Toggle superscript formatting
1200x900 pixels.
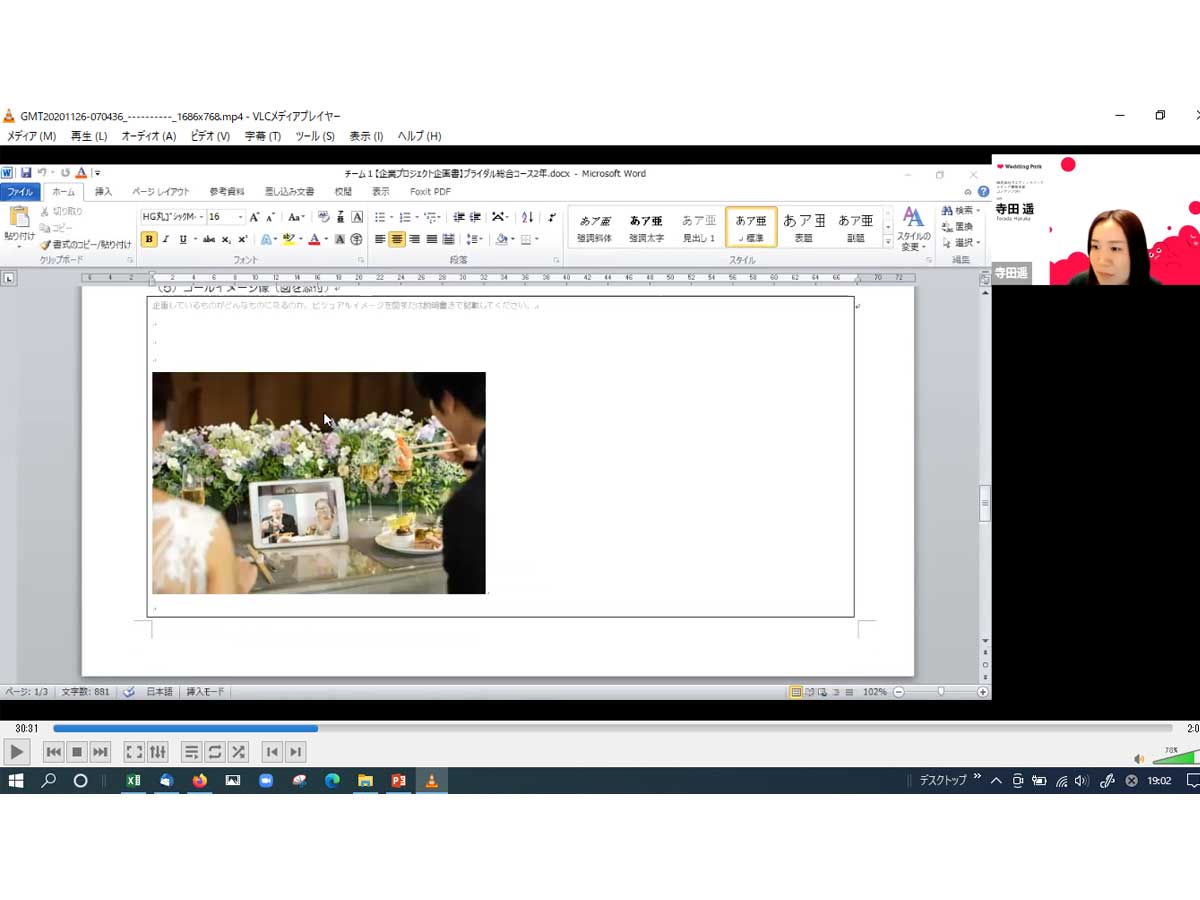(x=242, y=239)
